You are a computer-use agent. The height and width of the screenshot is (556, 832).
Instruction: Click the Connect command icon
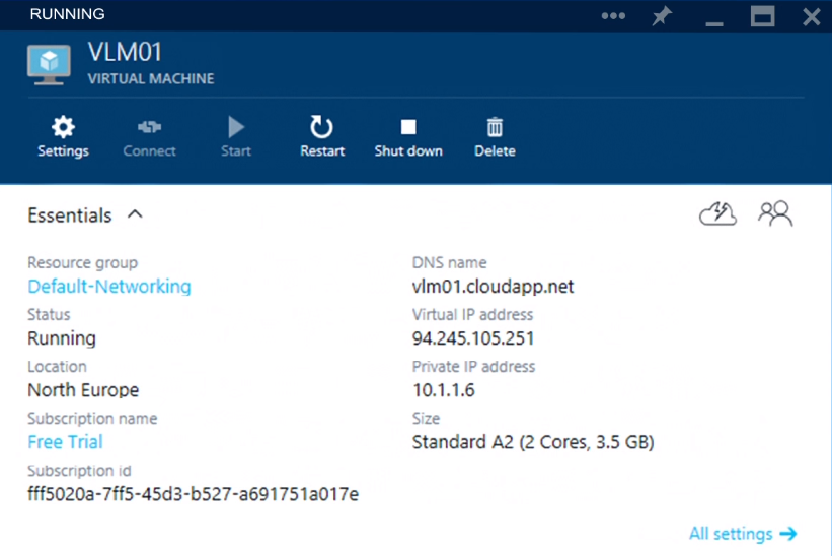click(149, 127)
